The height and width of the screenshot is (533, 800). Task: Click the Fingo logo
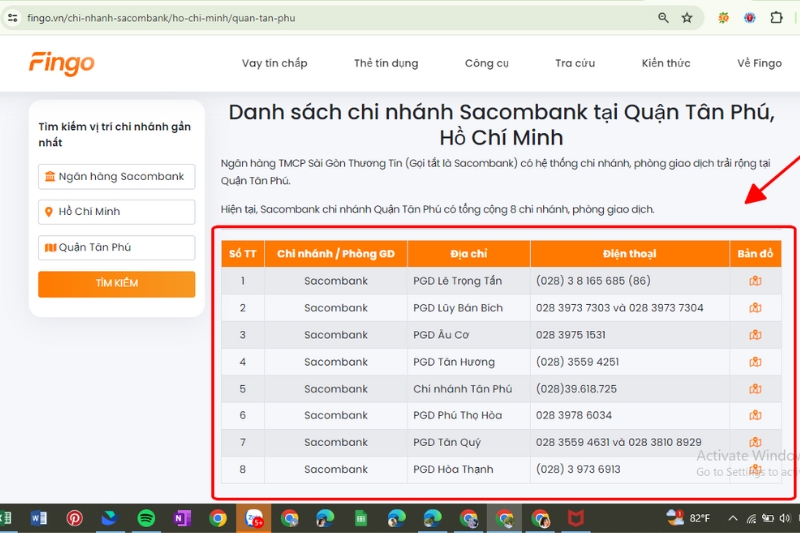click(62, 63)
